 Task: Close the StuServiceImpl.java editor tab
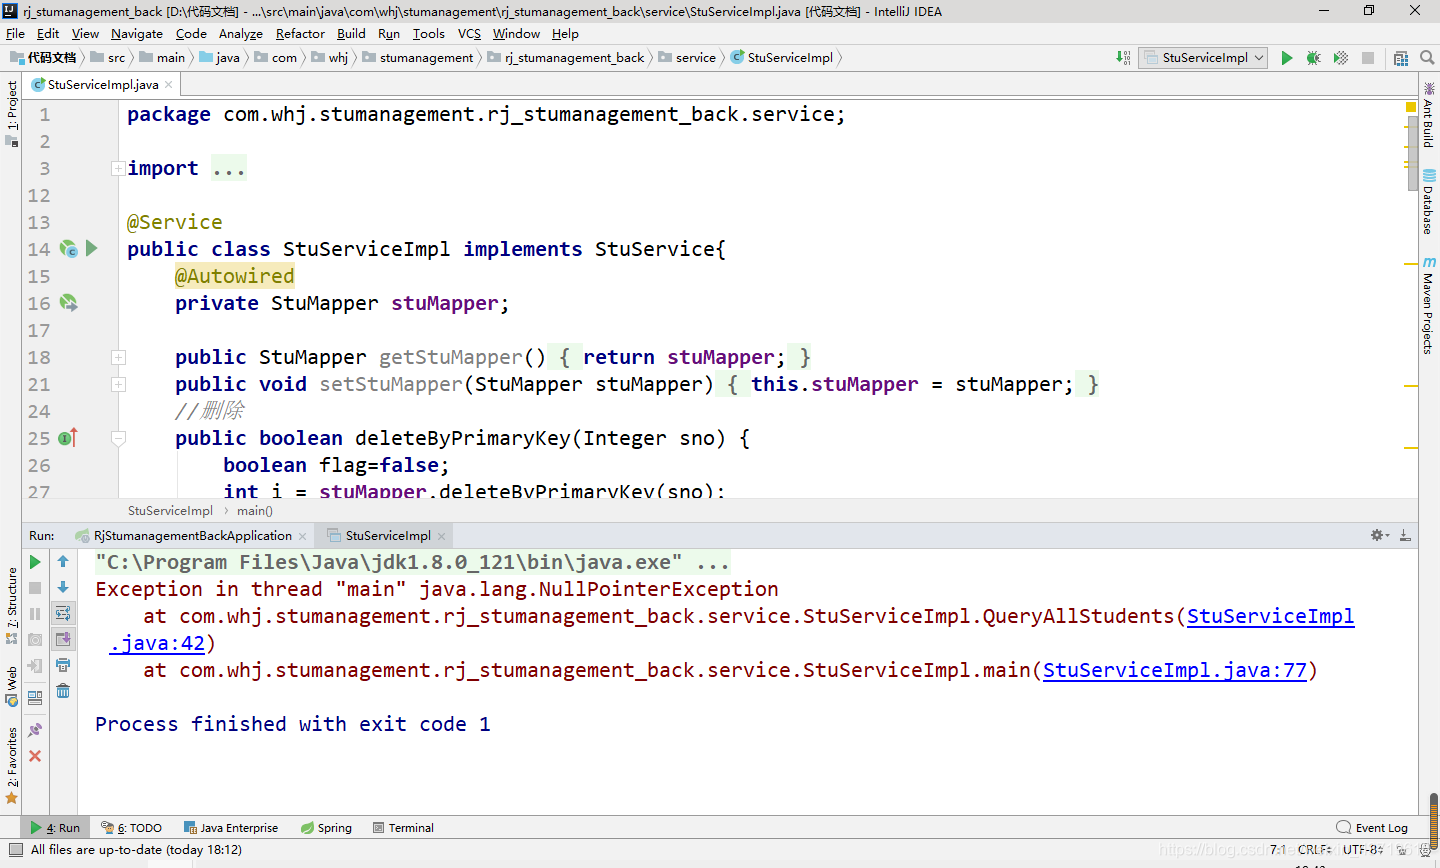click(x=169, y=85)
